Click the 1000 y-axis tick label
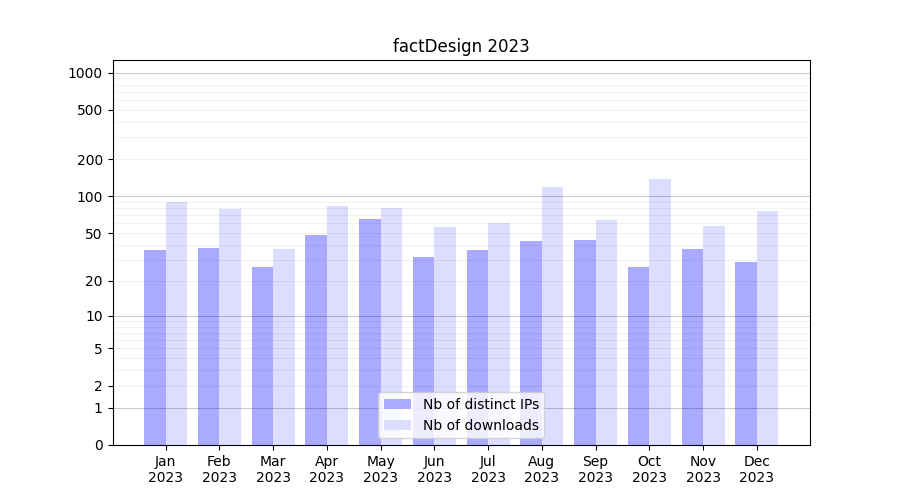 point(85,73)
